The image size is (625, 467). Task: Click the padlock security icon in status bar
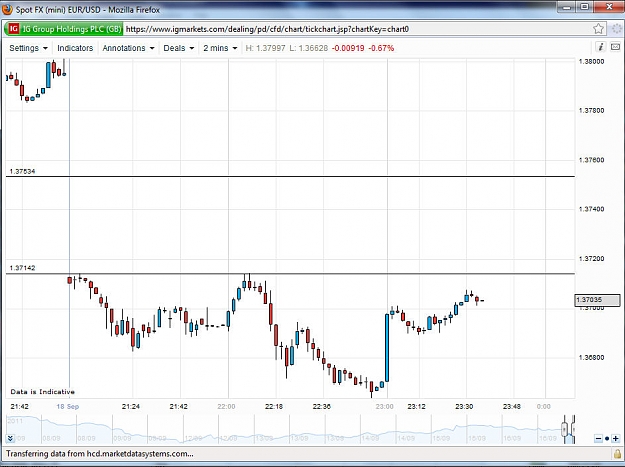[617, 453]
